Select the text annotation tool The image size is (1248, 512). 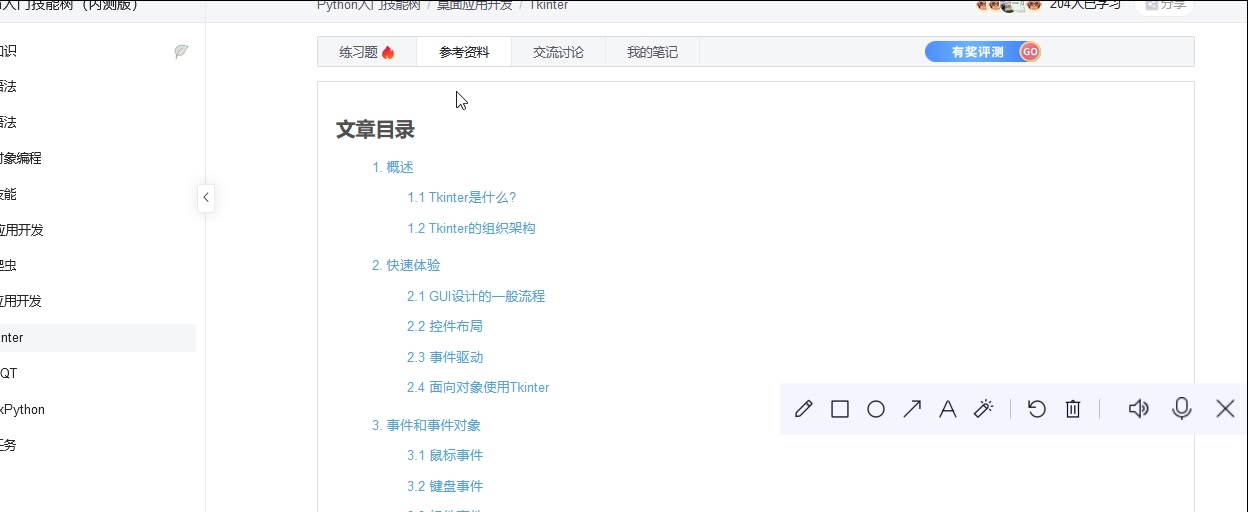tap(948, 409)
